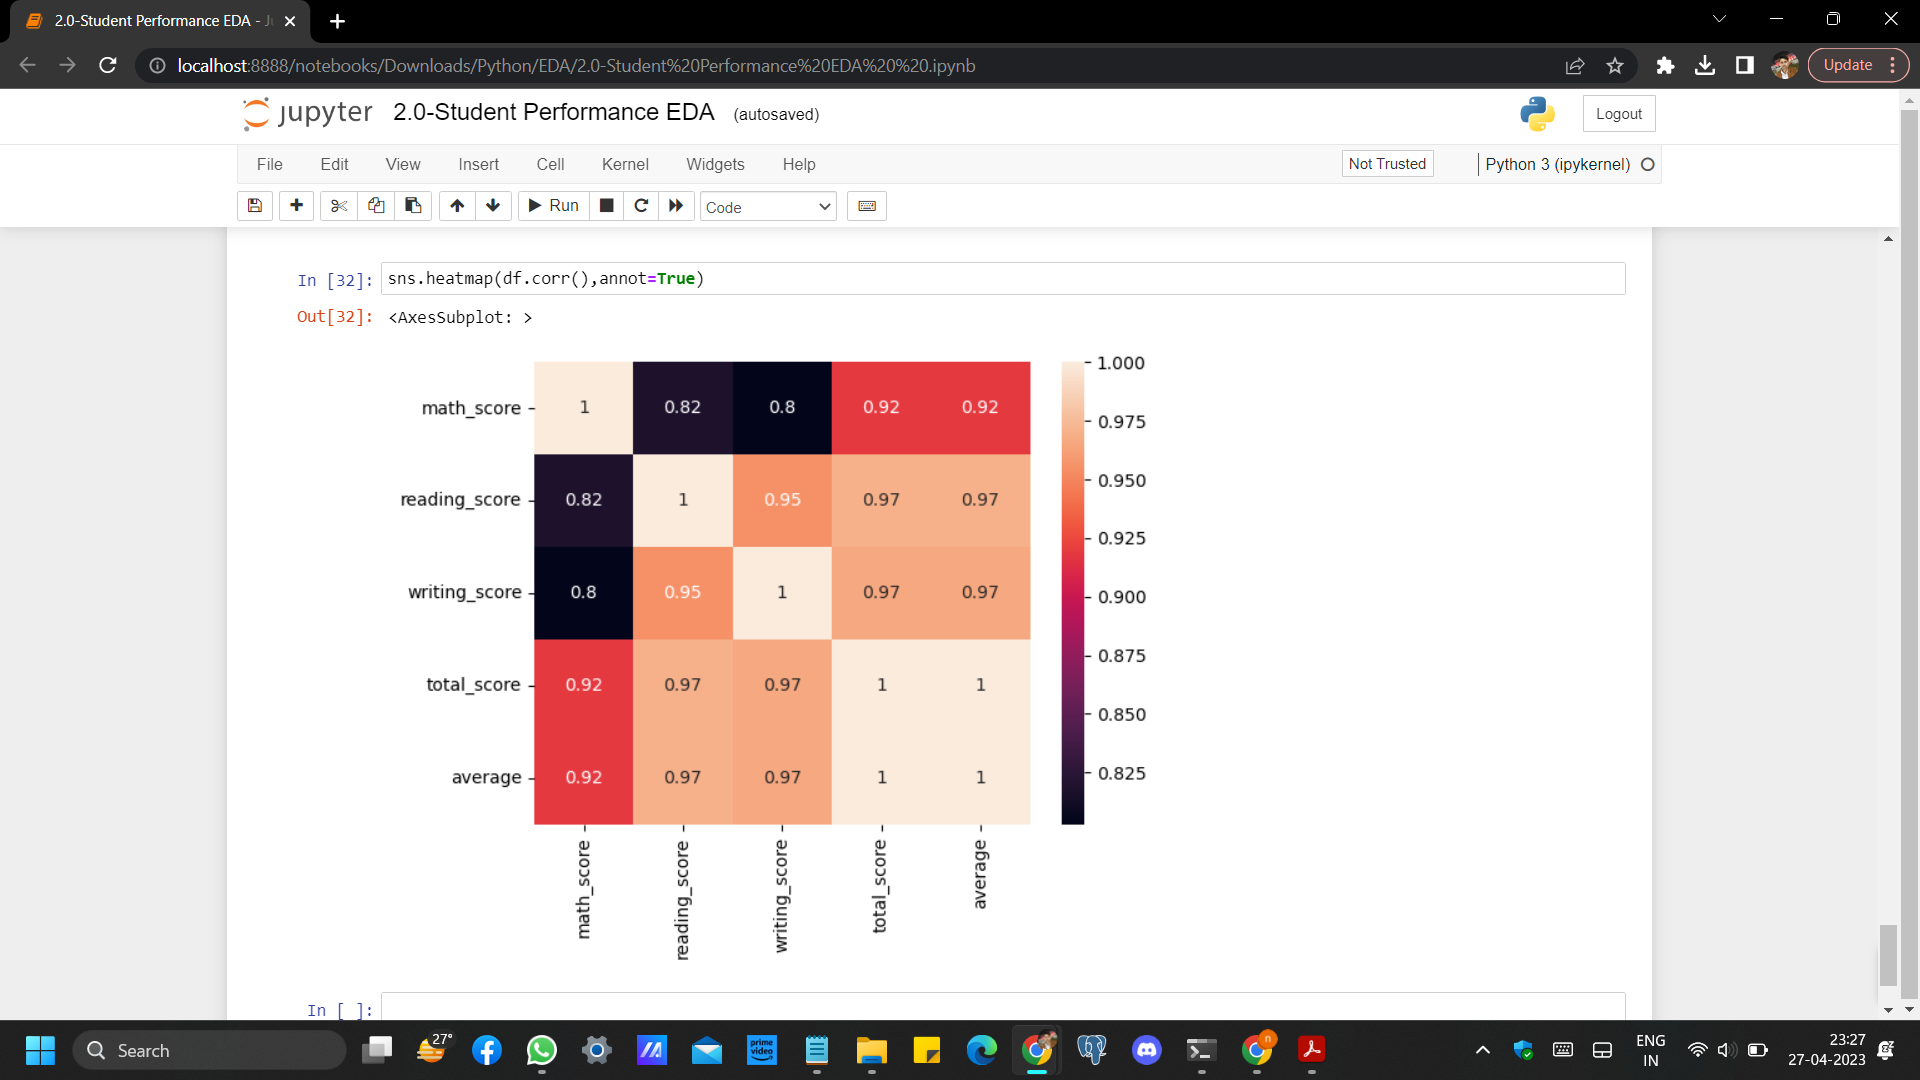Cut selected cells with scissors icon
1920x1080 pixels.
click(338, 206)
